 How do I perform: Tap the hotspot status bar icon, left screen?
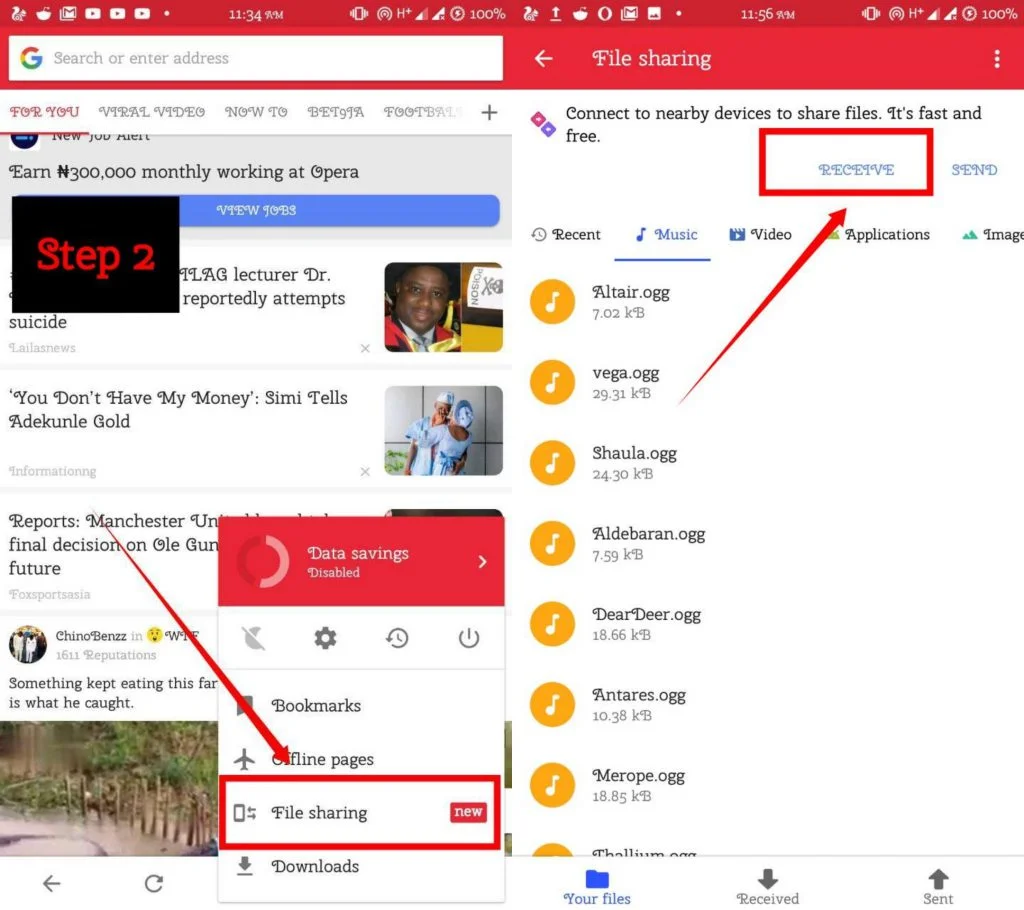pos(385,14)
